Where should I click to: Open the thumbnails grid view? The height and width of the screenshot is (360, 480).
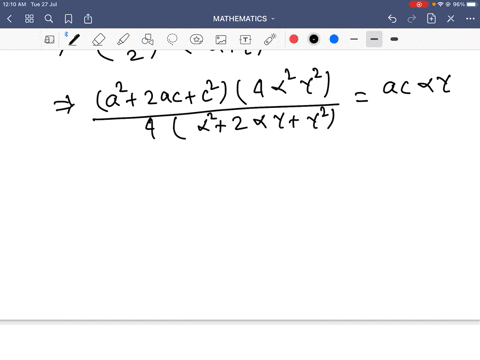(x=29, y=19)
